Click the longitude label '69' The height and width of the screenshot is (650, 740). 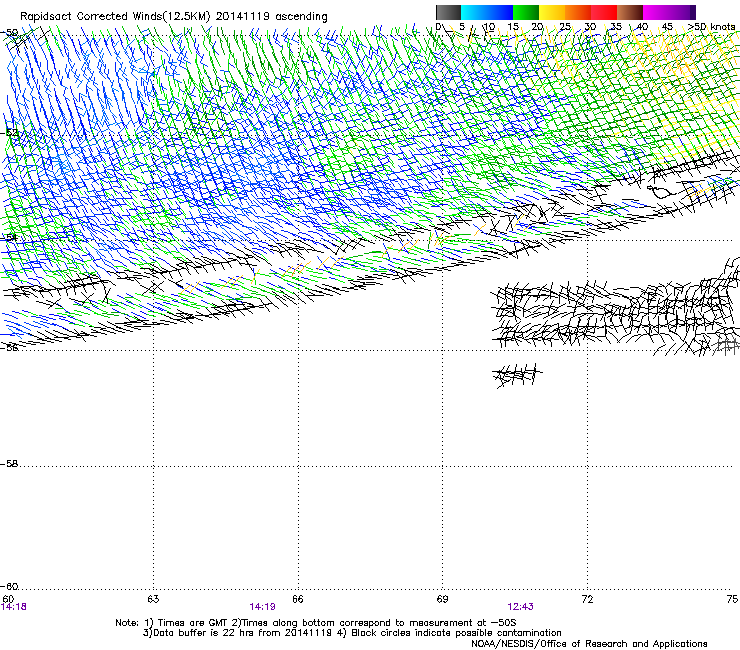[442, 599]
